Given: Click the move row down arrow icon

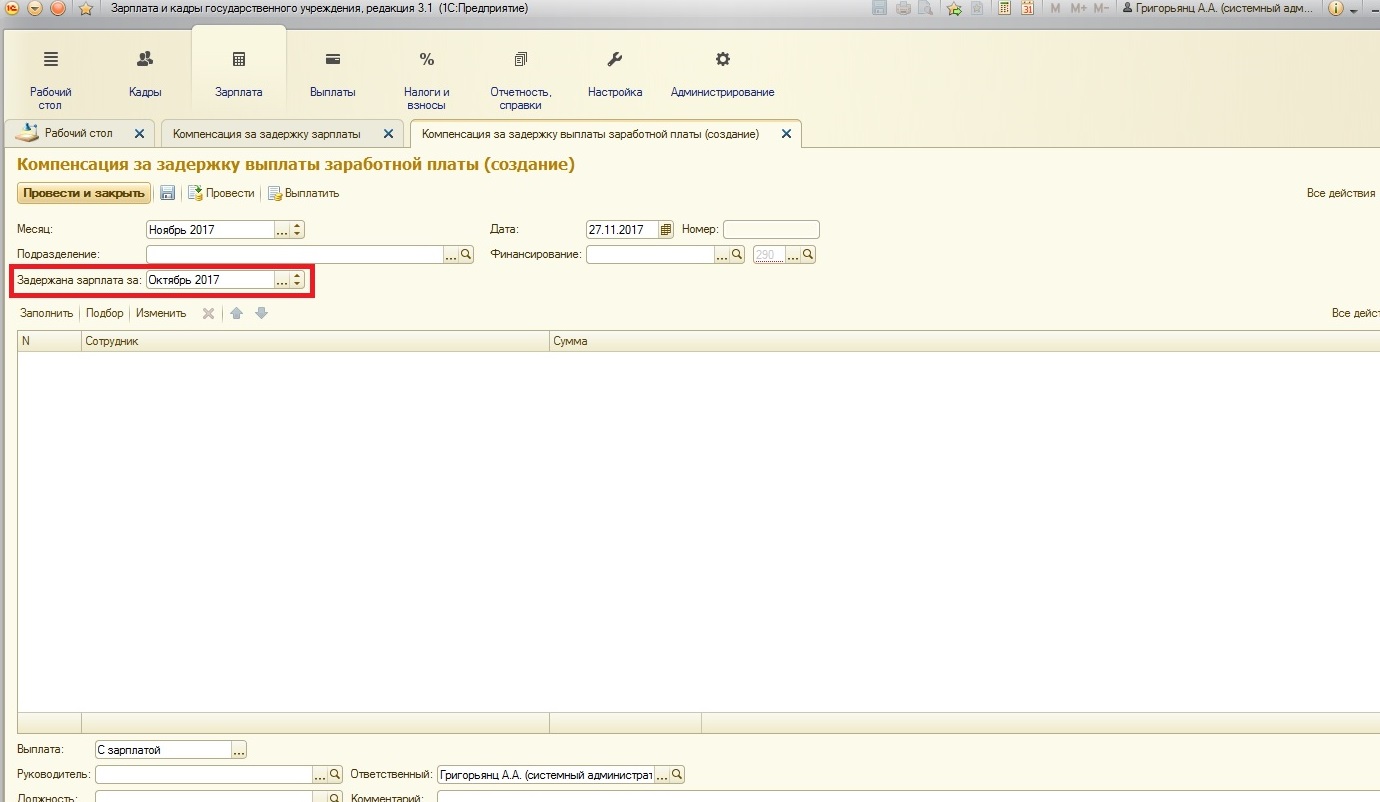Looking at the screenshot, I should tap(261, 313).
